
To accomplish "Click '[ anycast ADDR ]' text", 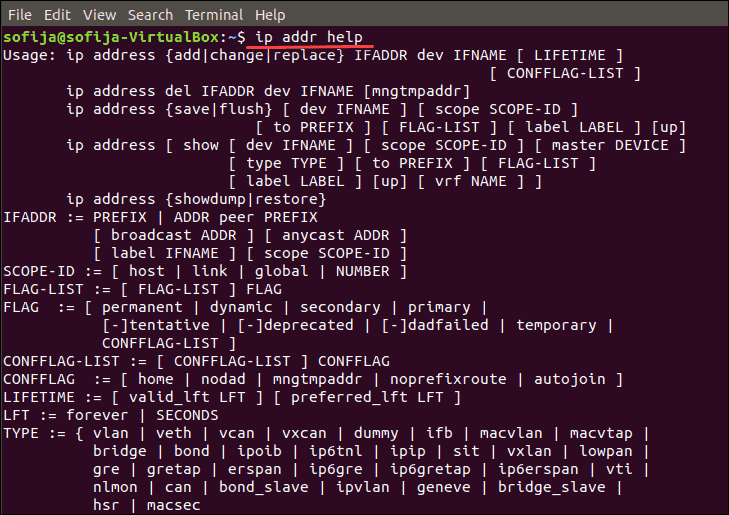I will click(x=336, y=236).
